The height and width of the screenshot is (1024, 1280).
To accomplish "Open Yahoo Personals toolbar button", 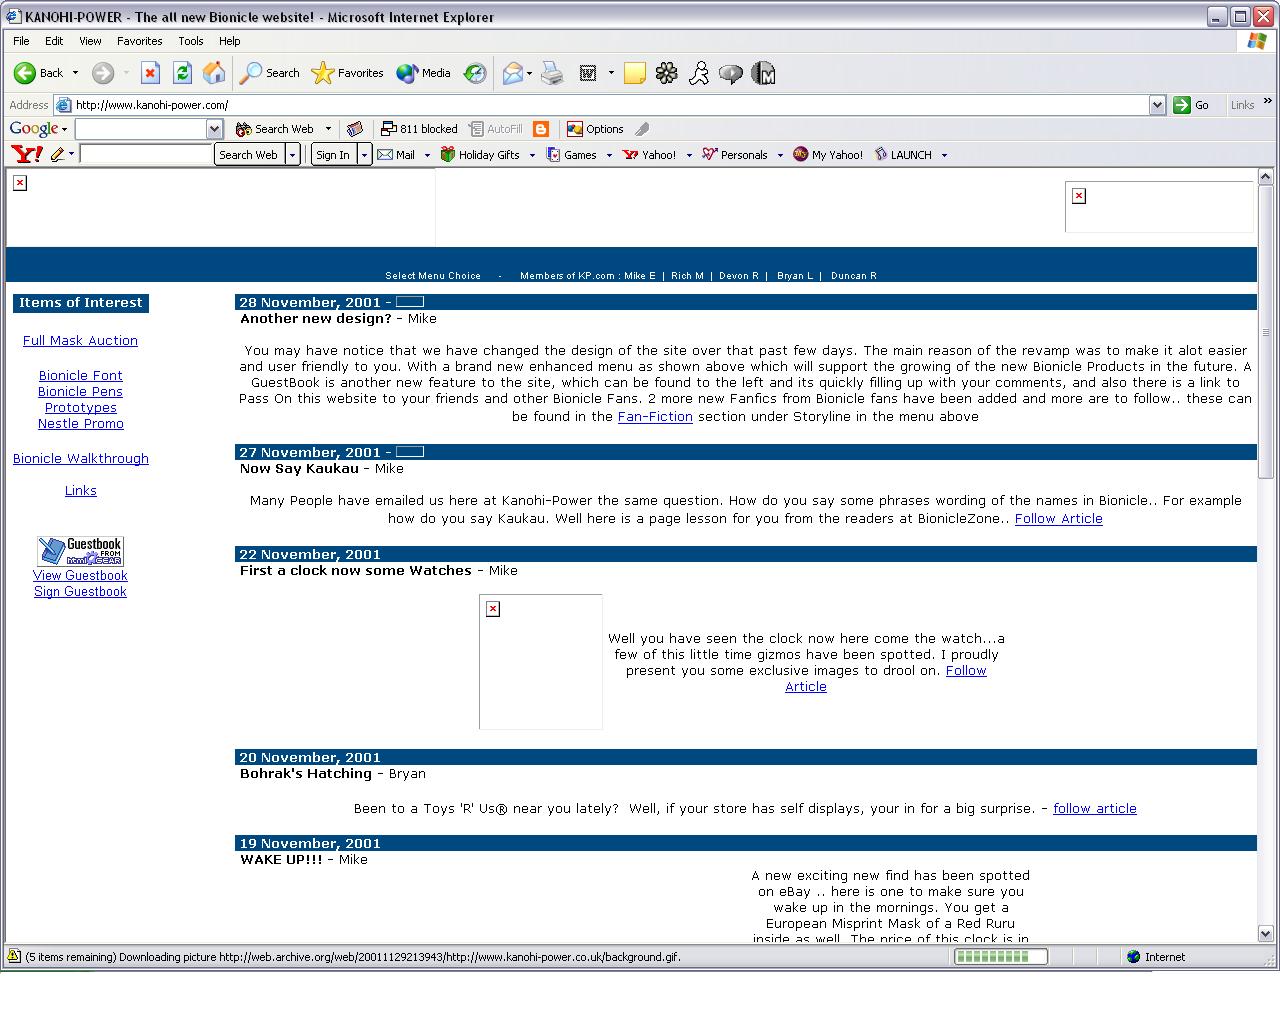I will [x=735, y=155].
